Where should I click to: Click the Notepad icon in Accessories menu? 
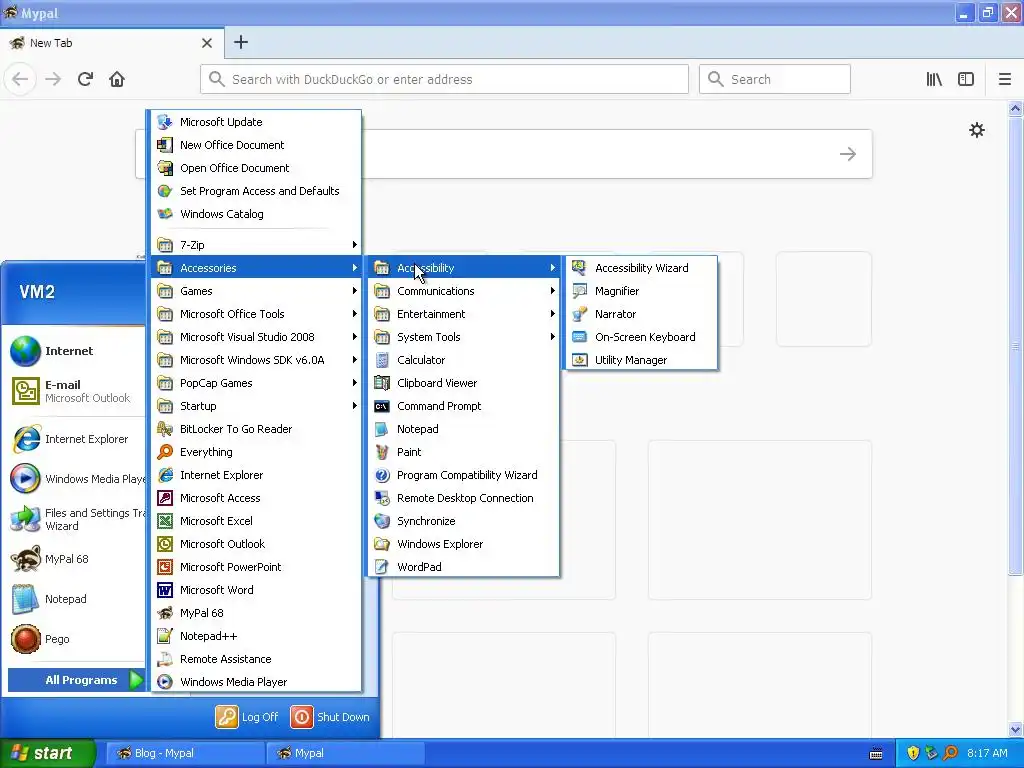coord(382,429)
